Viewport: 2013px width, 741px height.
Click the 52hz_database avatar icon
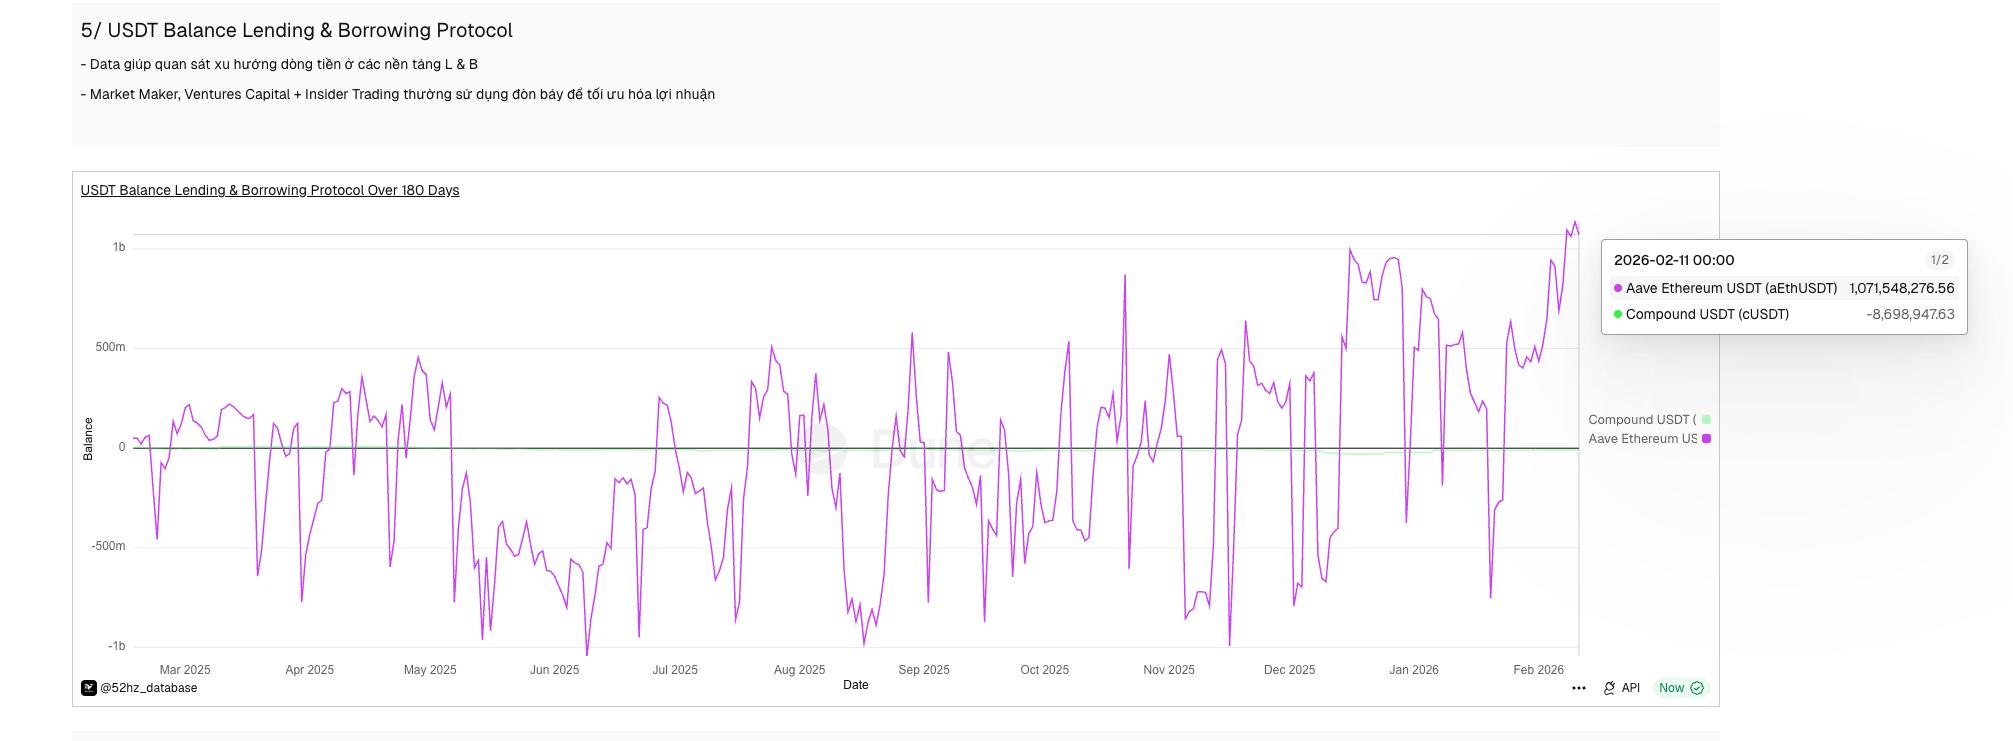point(89,688)
